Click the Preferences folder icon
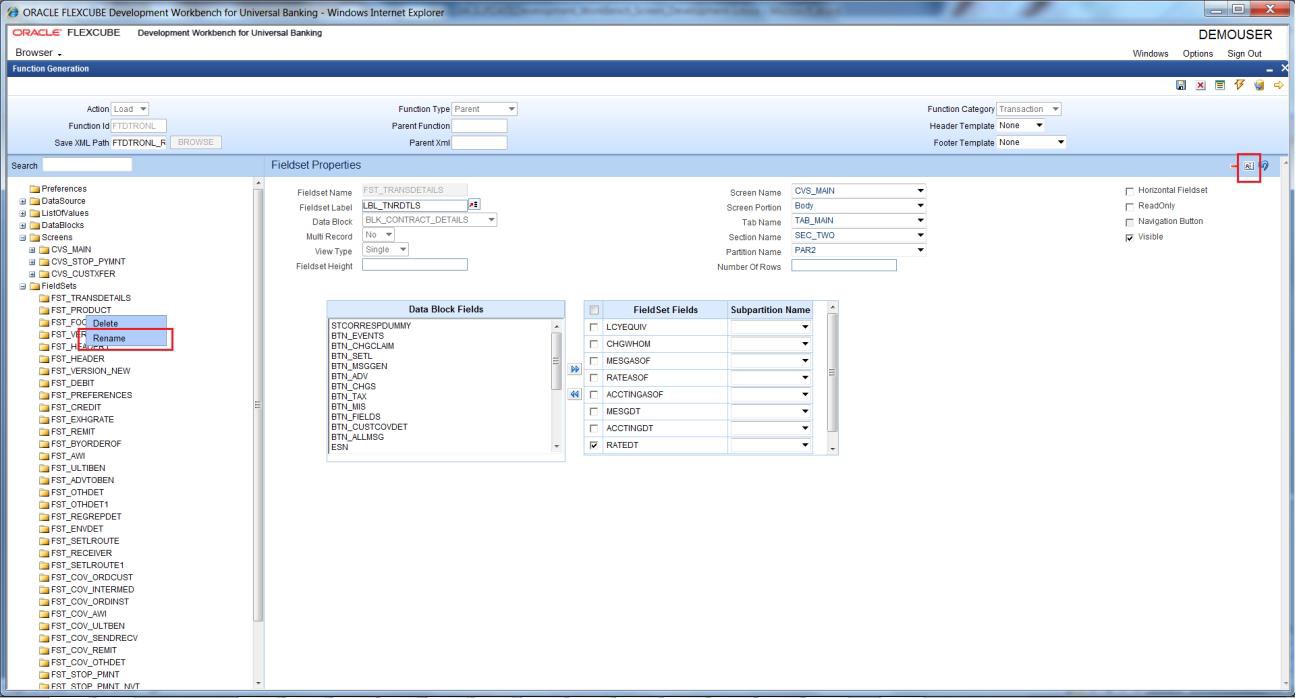The width and height of the screenshot is (1296, 699). [x=35, y=188]
